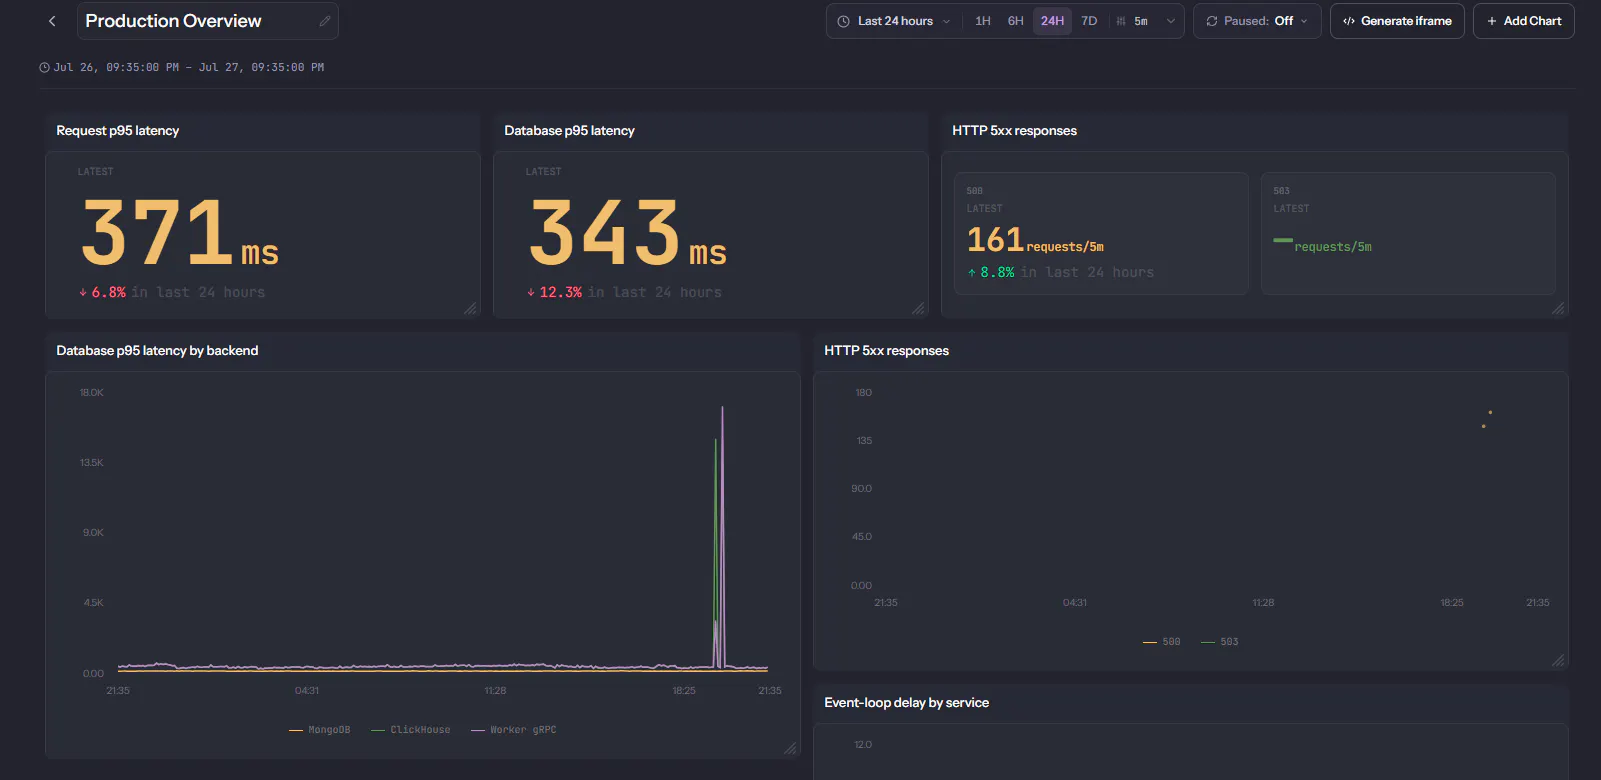This screenshot has width=1601, height=780.
Task: Go back using the left chevron arrow
Action: pyautogui.click(x=52, y=21)
